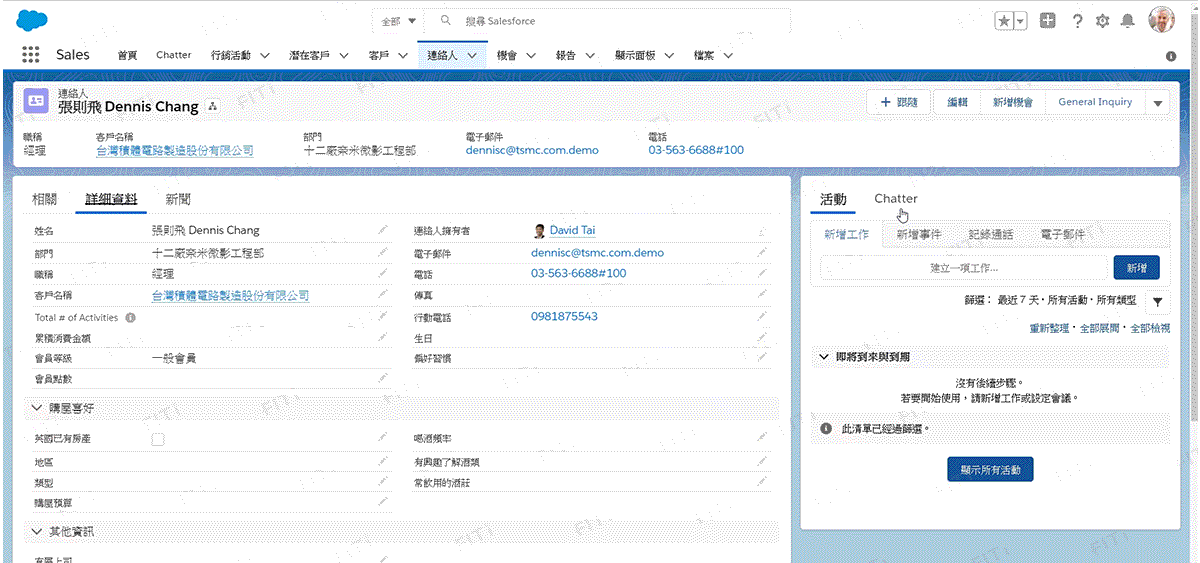The height and width of the screenshot is (563, 1200).
Task: Open the 行銷活動 tab chevron menu
Action: 265,56
